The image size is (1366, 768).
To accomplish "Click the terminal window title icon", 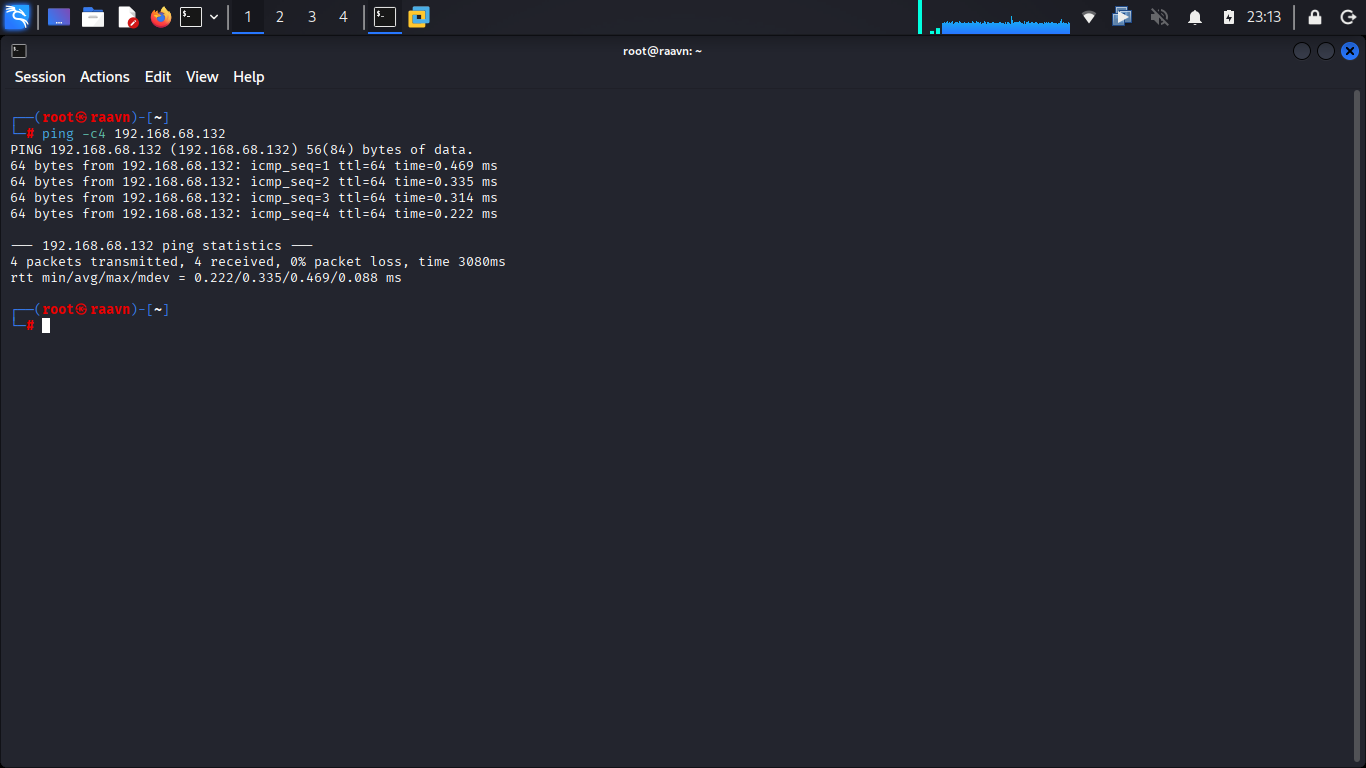I will pos(19,51).
